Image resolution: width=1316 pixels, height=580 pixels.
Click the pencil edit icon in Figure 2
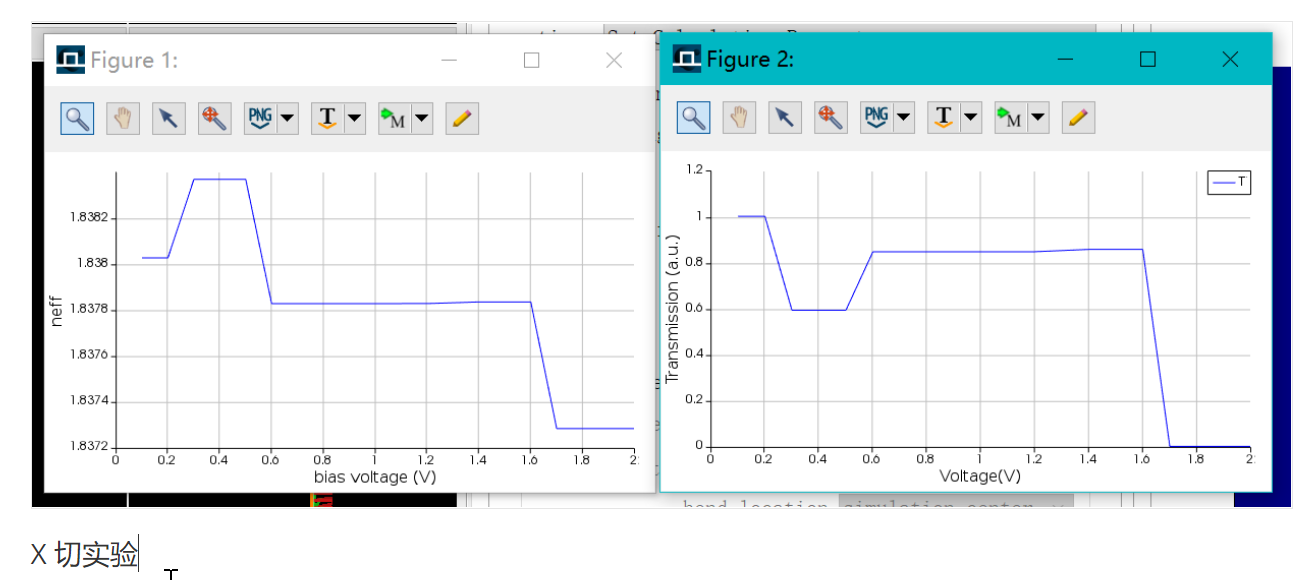pos(1077,118)
